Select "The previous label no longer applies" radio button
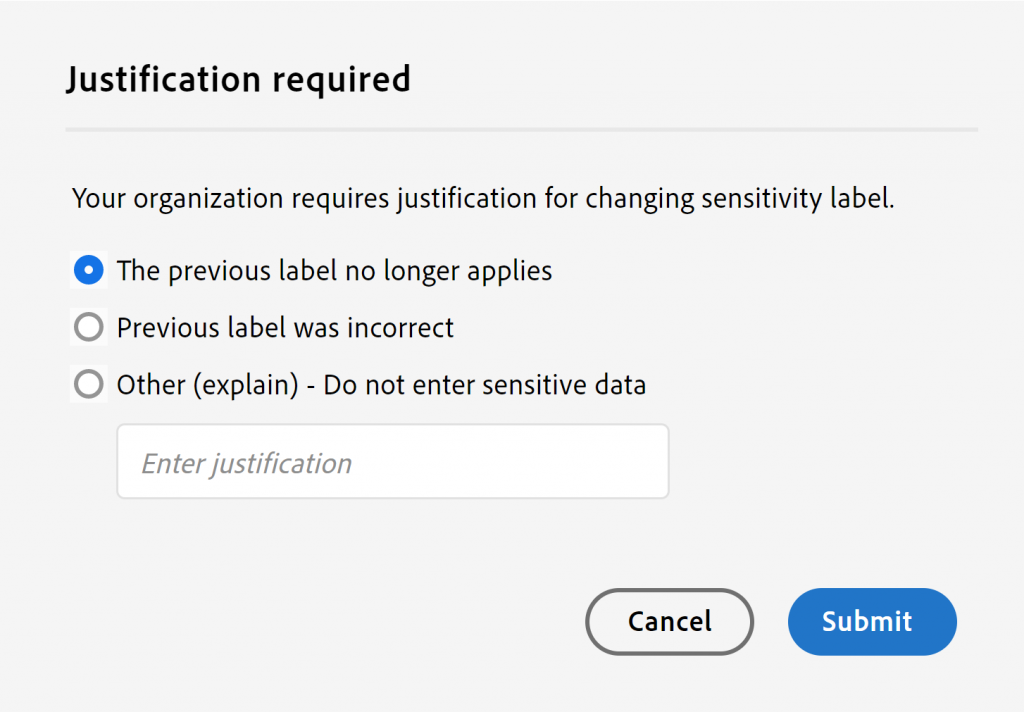The width and height of the screenshot is (1024, 712). pyautogui.click(x=89, y=270)
